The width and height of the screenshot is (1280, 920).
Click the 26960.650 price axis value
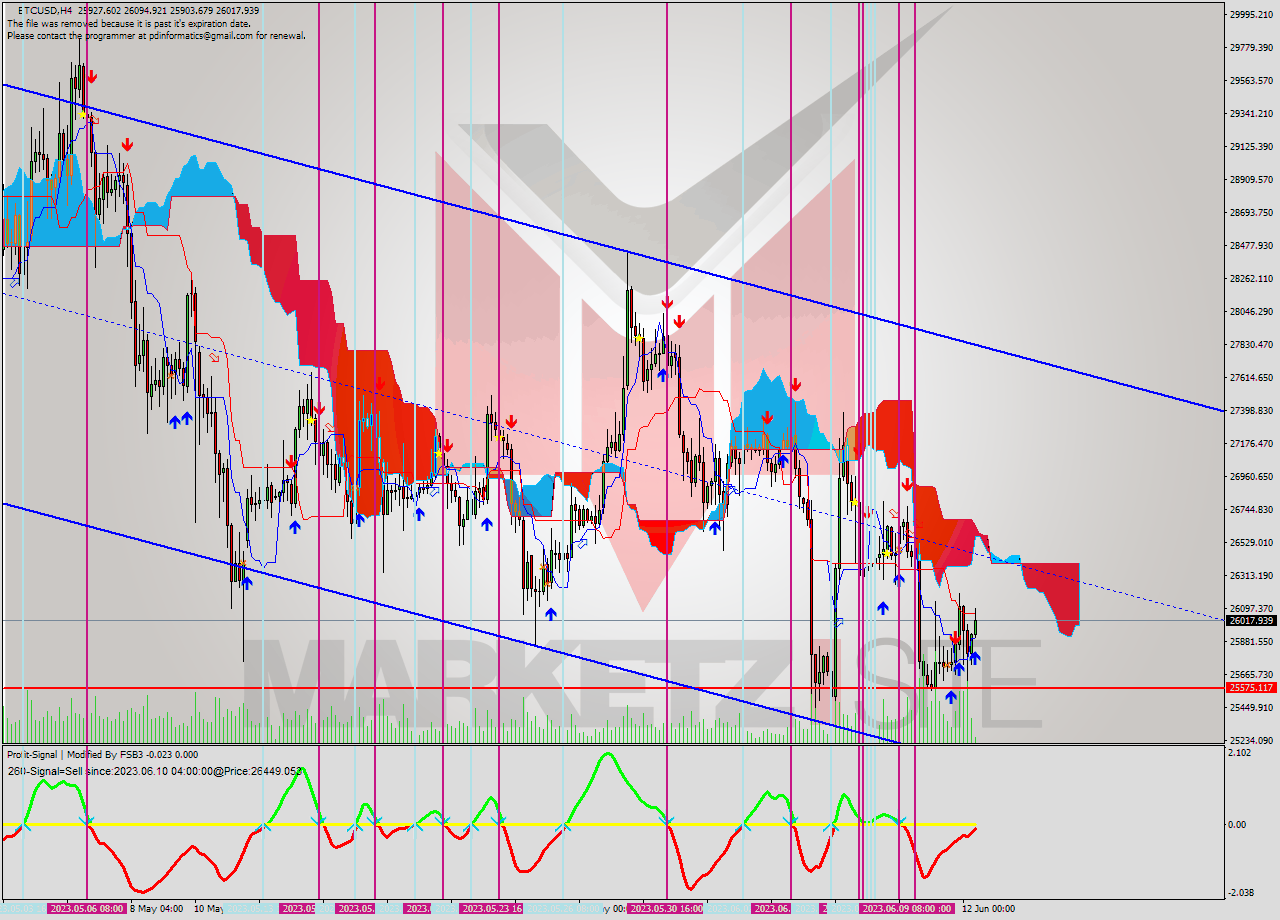tap(1252, 476)
